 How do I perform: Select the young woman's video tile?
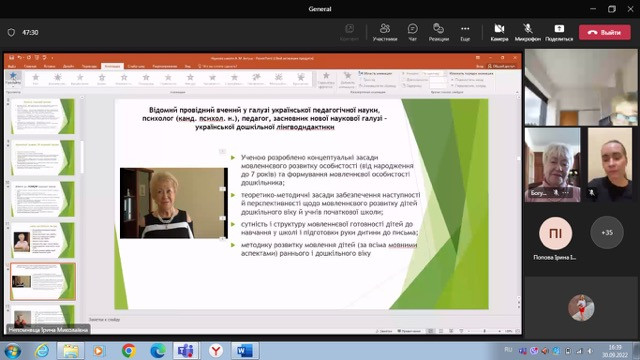tap(610, 164)
